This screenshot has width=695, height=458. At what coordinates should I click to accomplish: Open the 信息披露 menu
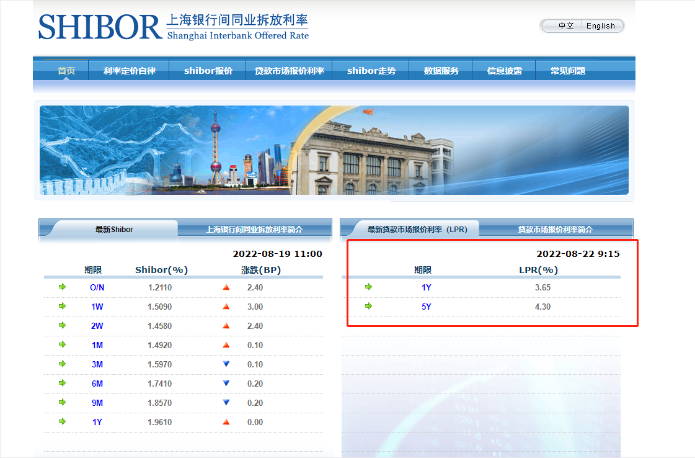coord(504,70)
